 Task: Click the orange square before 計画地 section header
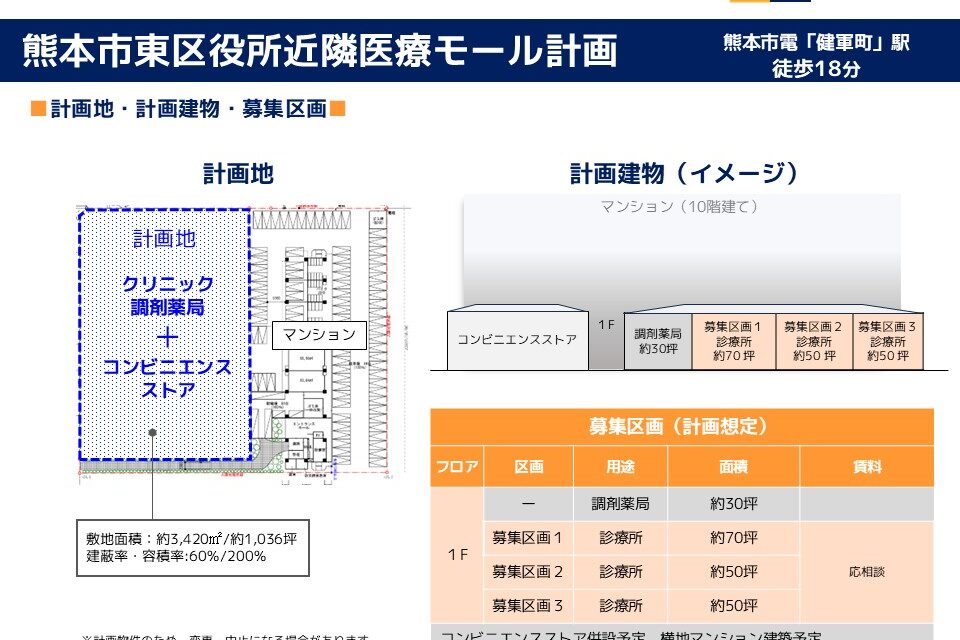coord(37,108)
